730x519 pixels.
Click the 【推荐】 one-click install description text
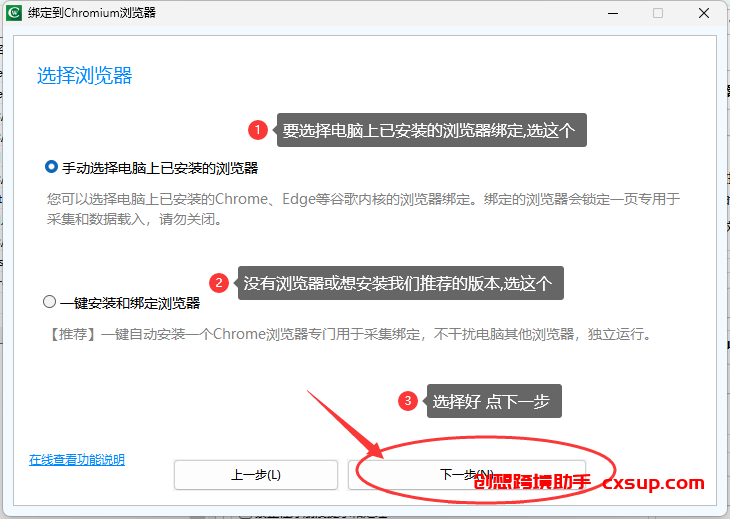click(x=350, y=334)
